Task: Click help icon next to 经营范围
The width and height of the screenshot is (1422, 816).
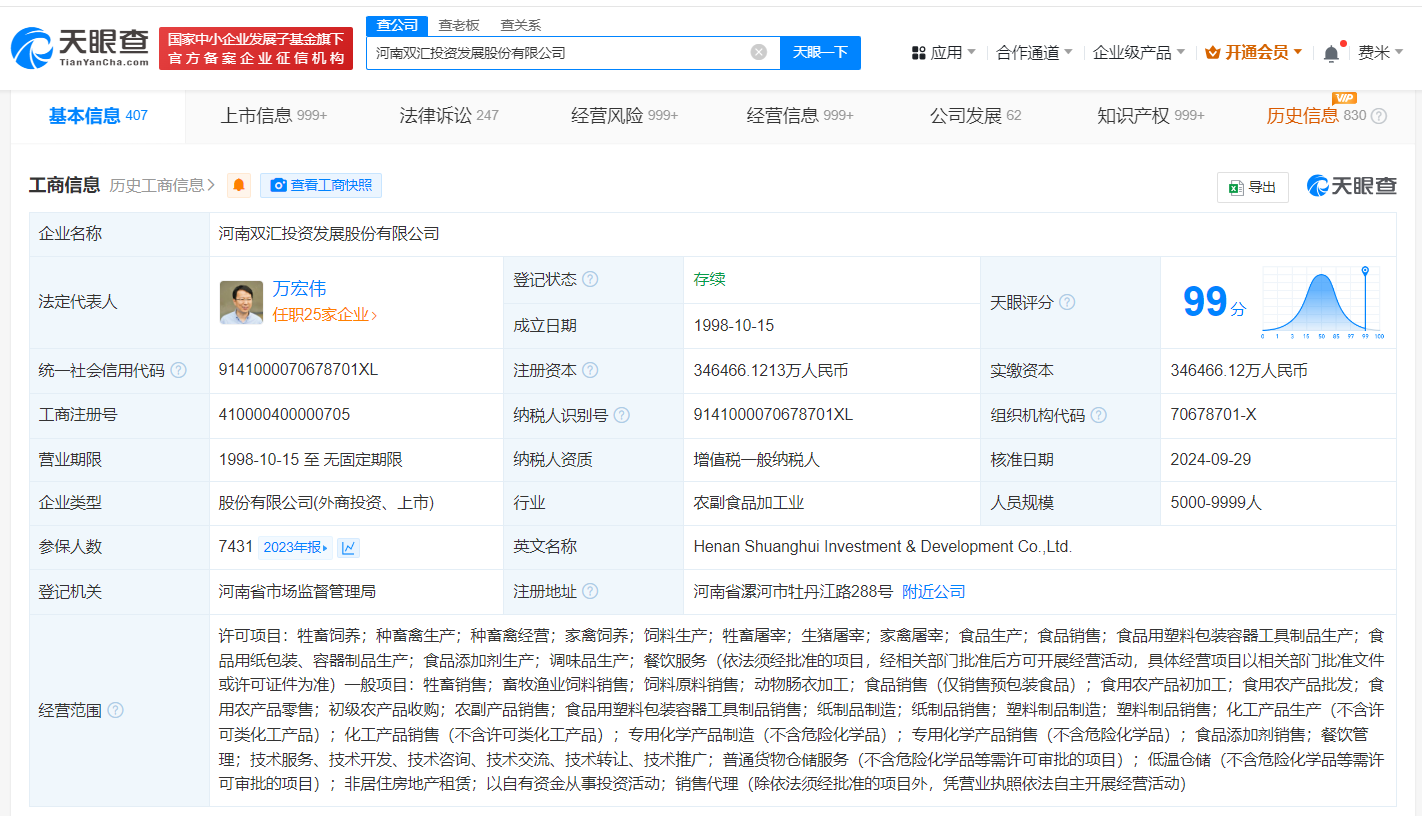Action: click(x=115, y=710)
